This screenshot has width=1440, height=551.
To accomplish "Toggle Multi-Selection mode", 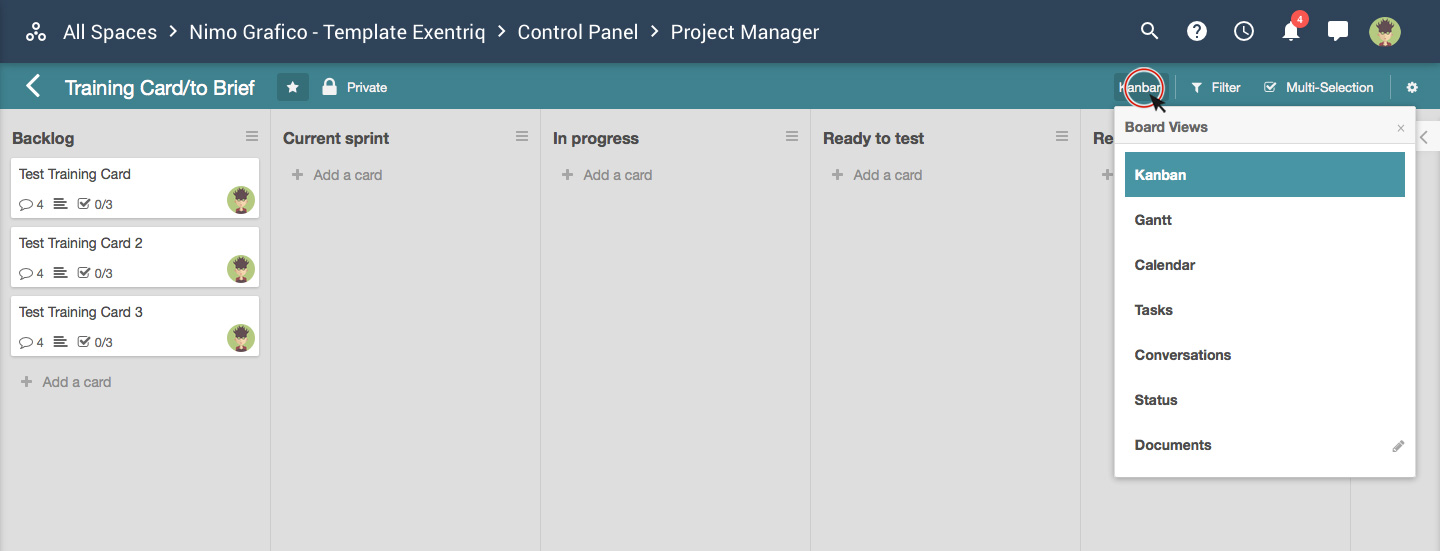I will click(x=1319, y=88).
